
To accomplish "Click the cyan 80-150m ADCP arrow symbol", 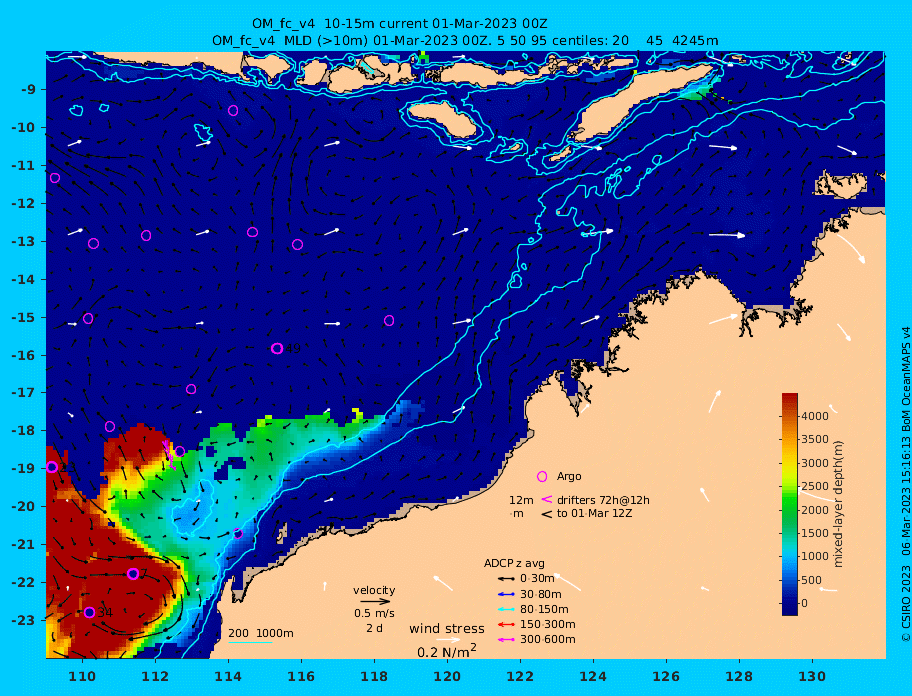I will coord(506,609).
